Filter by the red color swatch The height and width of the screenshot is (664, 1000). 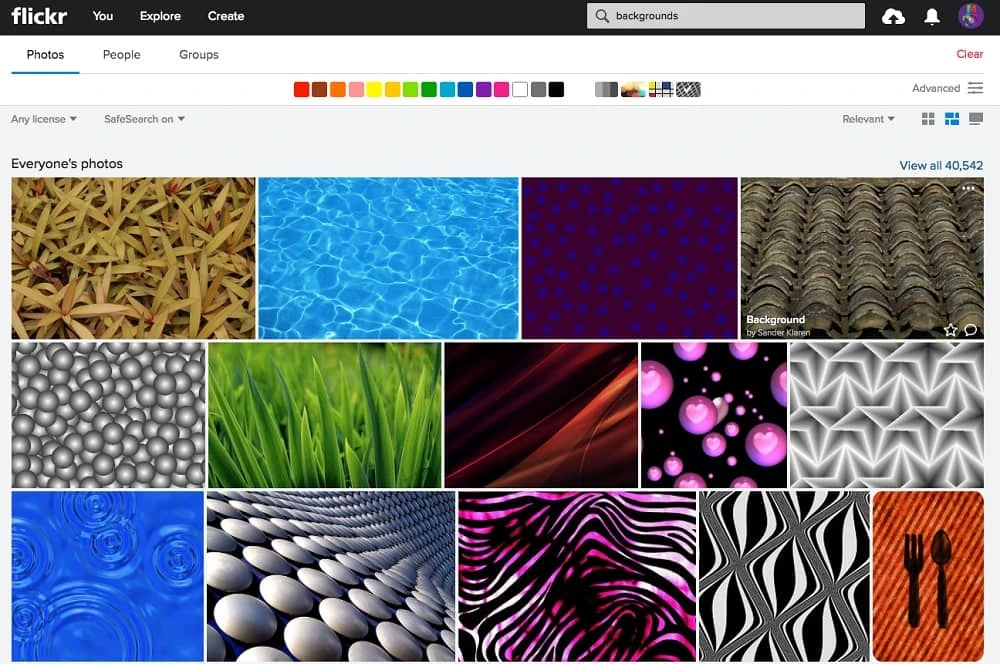click(301, 90)
